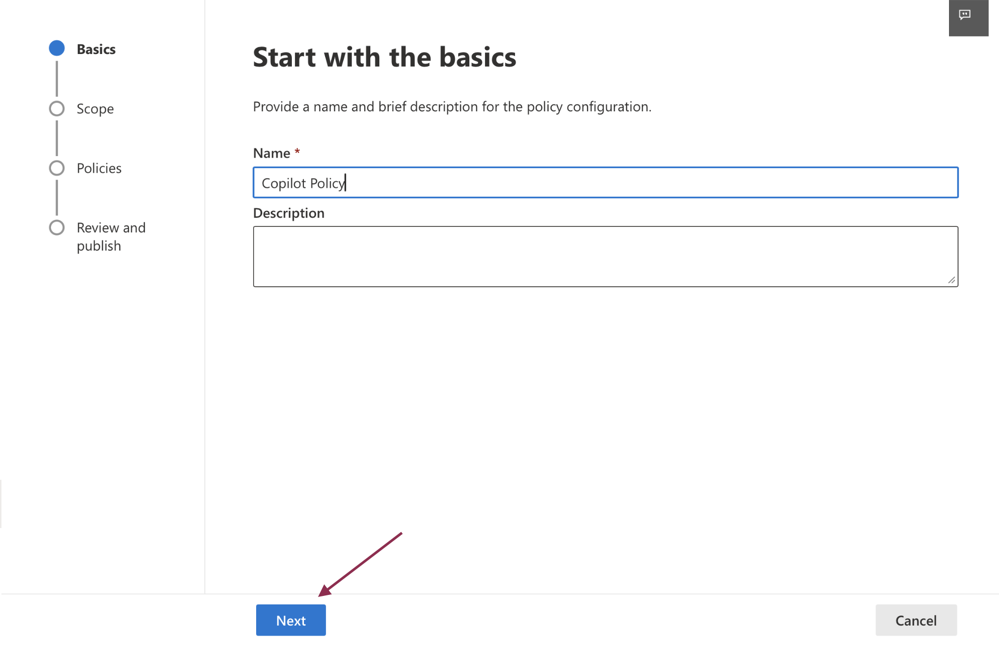999x656 pixels.
Task: Click the Next button
Action: point(291,620)
